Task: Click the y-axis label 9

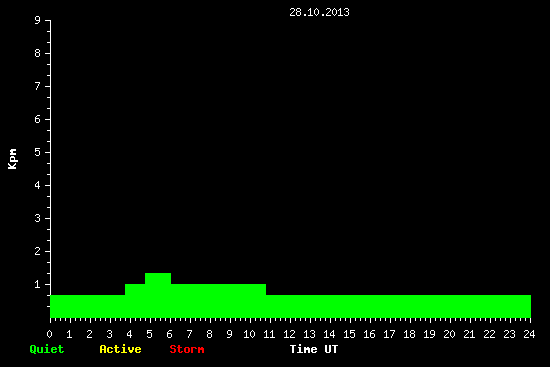Action: (x=38, y=20)
